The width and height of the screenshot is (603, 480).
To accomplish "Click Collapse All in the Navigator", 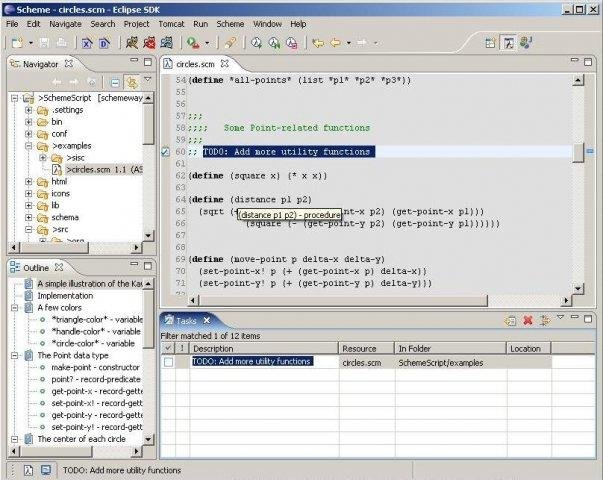I will coord(115,82).
